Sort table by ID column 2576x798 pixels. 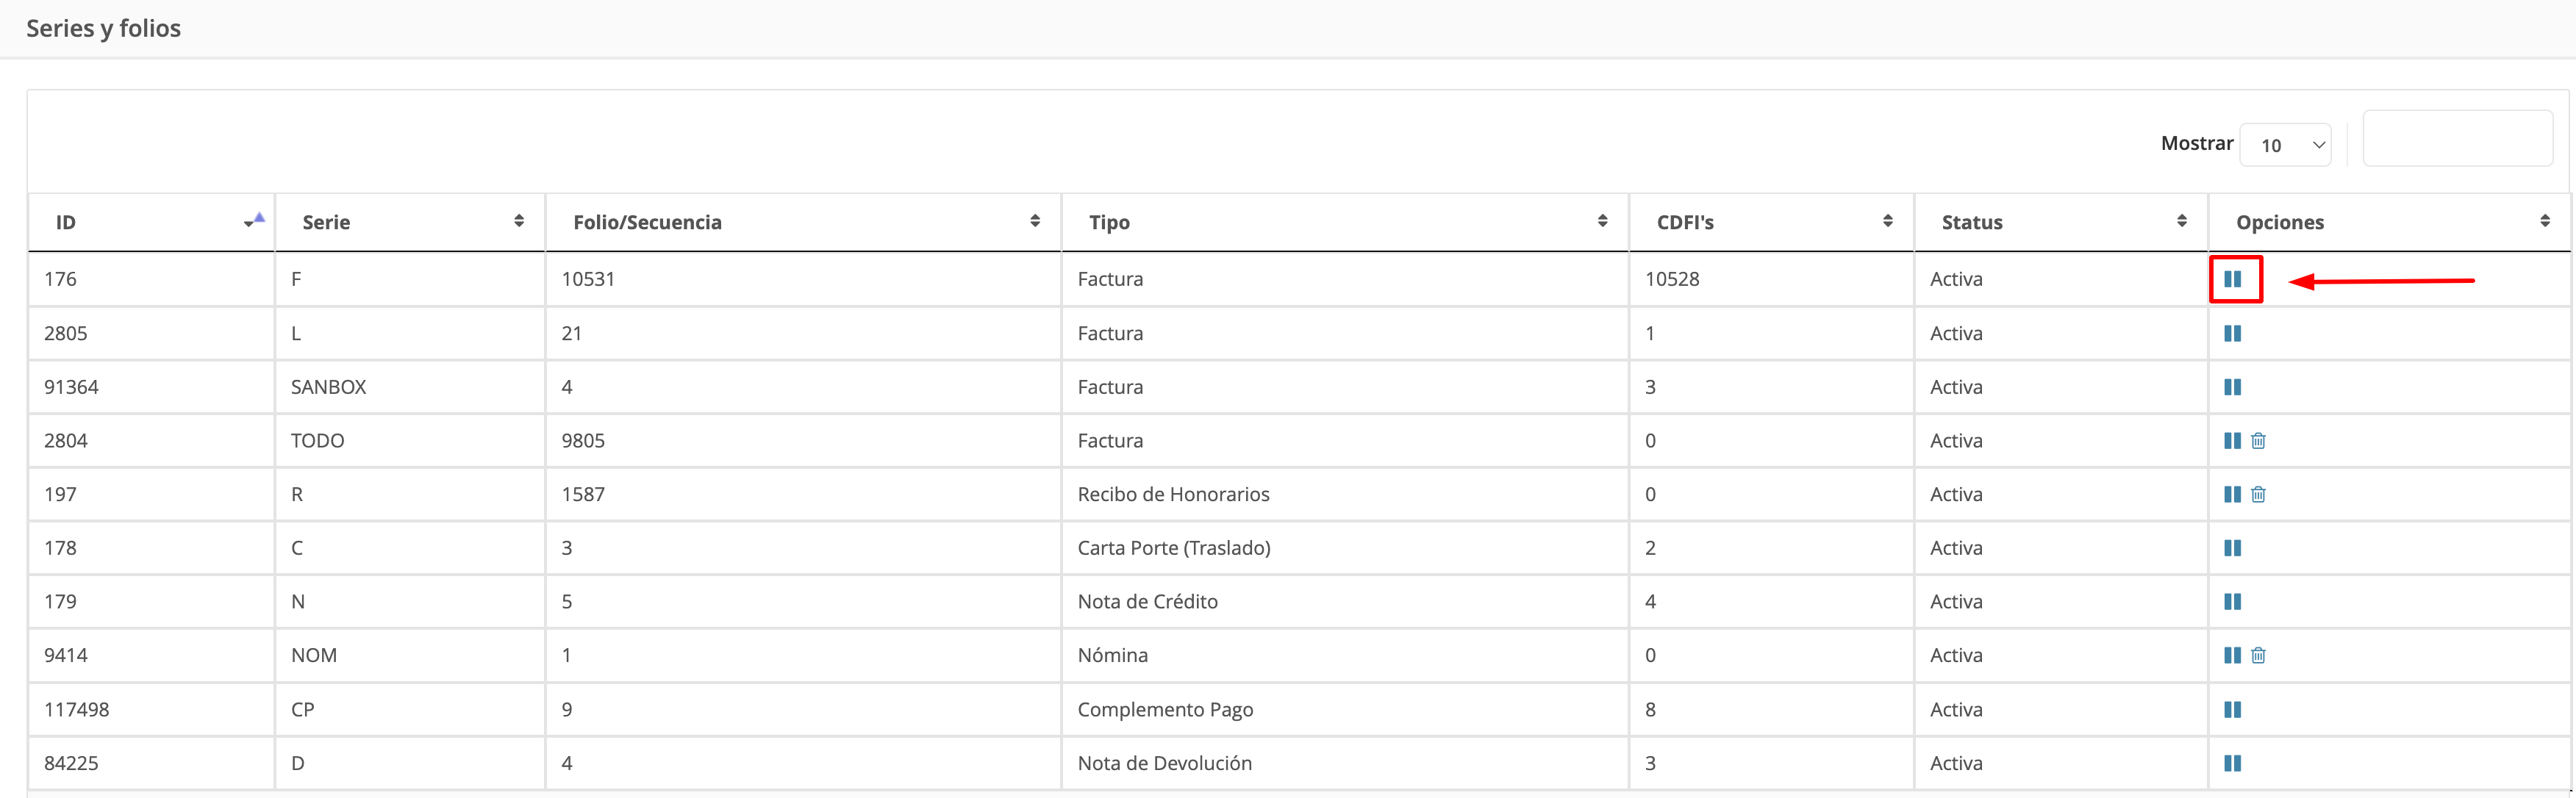tap(150, 222)
